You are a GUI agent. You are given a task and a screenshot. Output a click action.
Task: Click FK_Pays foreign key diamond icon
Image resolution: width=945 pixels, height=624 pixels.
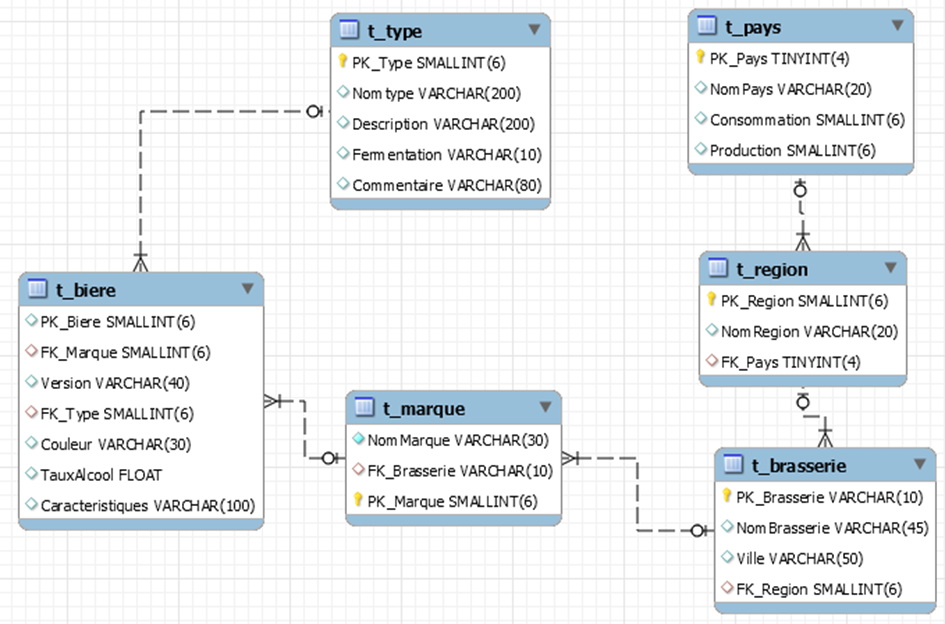click(x=712, y=362)
